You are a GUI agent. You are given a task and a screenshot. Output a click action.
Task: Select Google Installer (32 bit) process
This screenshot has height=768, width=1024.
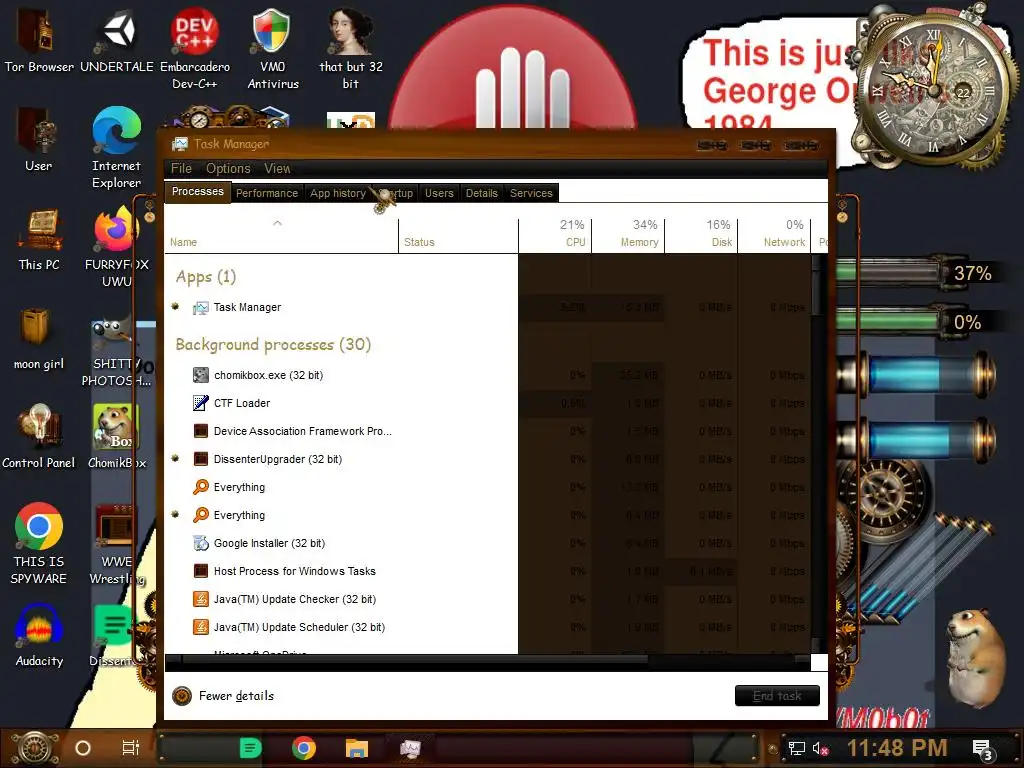pos(487,543)
